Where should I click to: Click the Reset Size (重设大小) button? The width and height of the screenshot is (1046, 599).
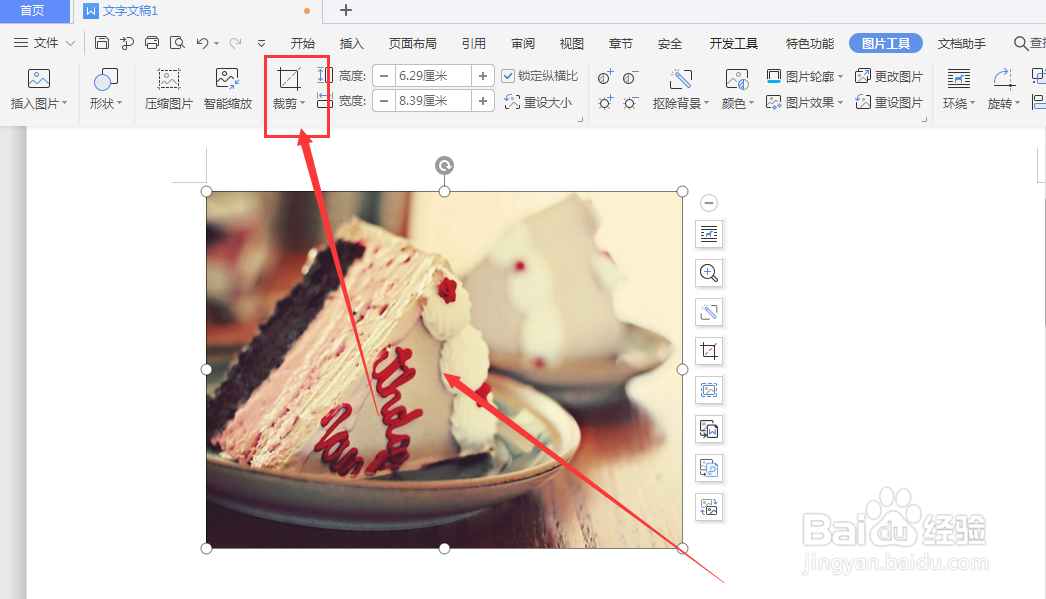pos(541,101)
